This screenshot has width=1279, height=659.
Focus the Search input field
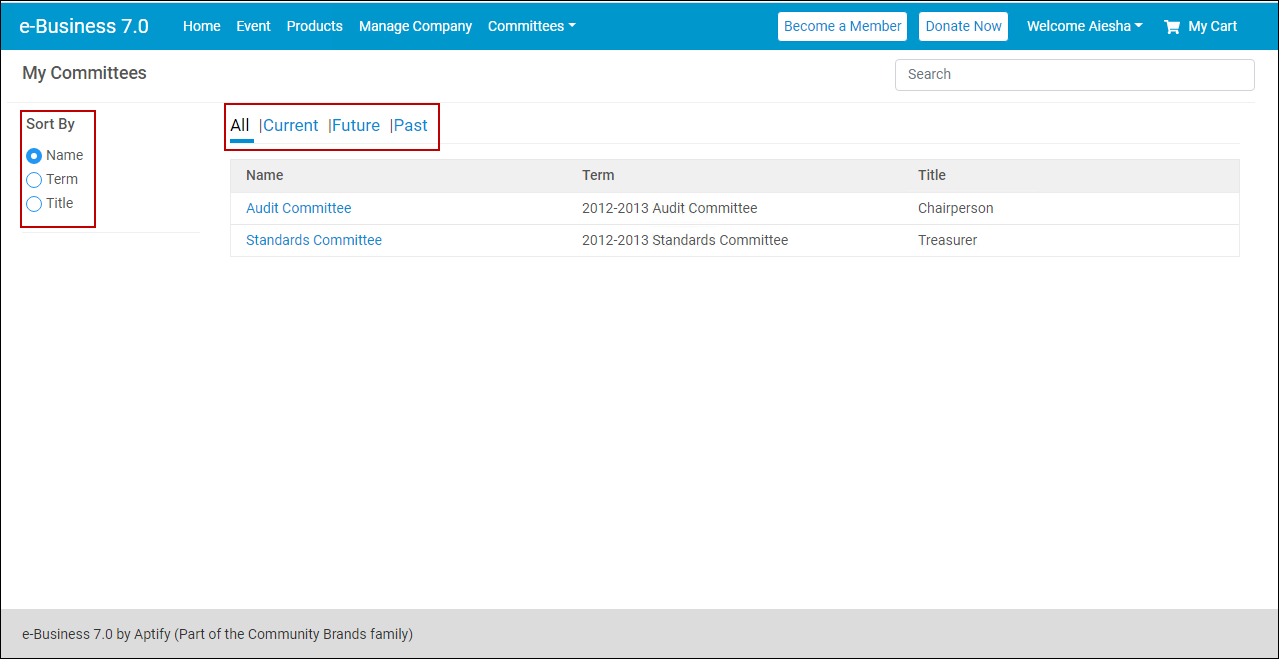click(x=1074, y=74)
